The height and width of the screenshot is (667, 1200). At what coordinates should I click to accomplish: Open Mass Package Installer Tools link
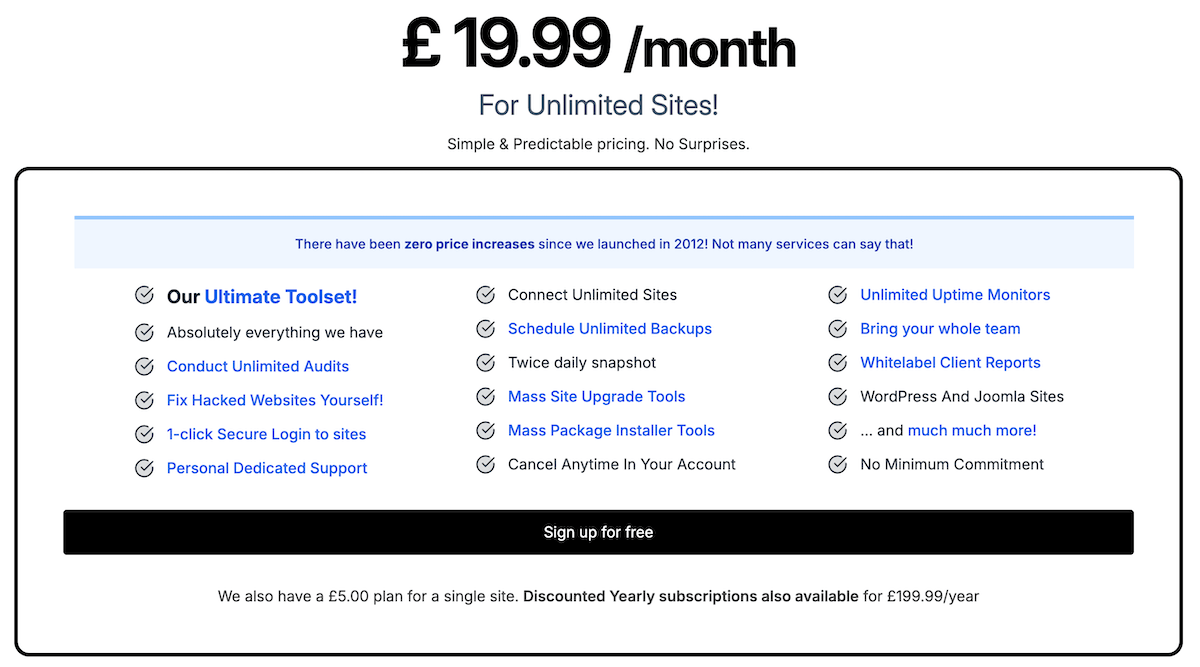point(611,431)
